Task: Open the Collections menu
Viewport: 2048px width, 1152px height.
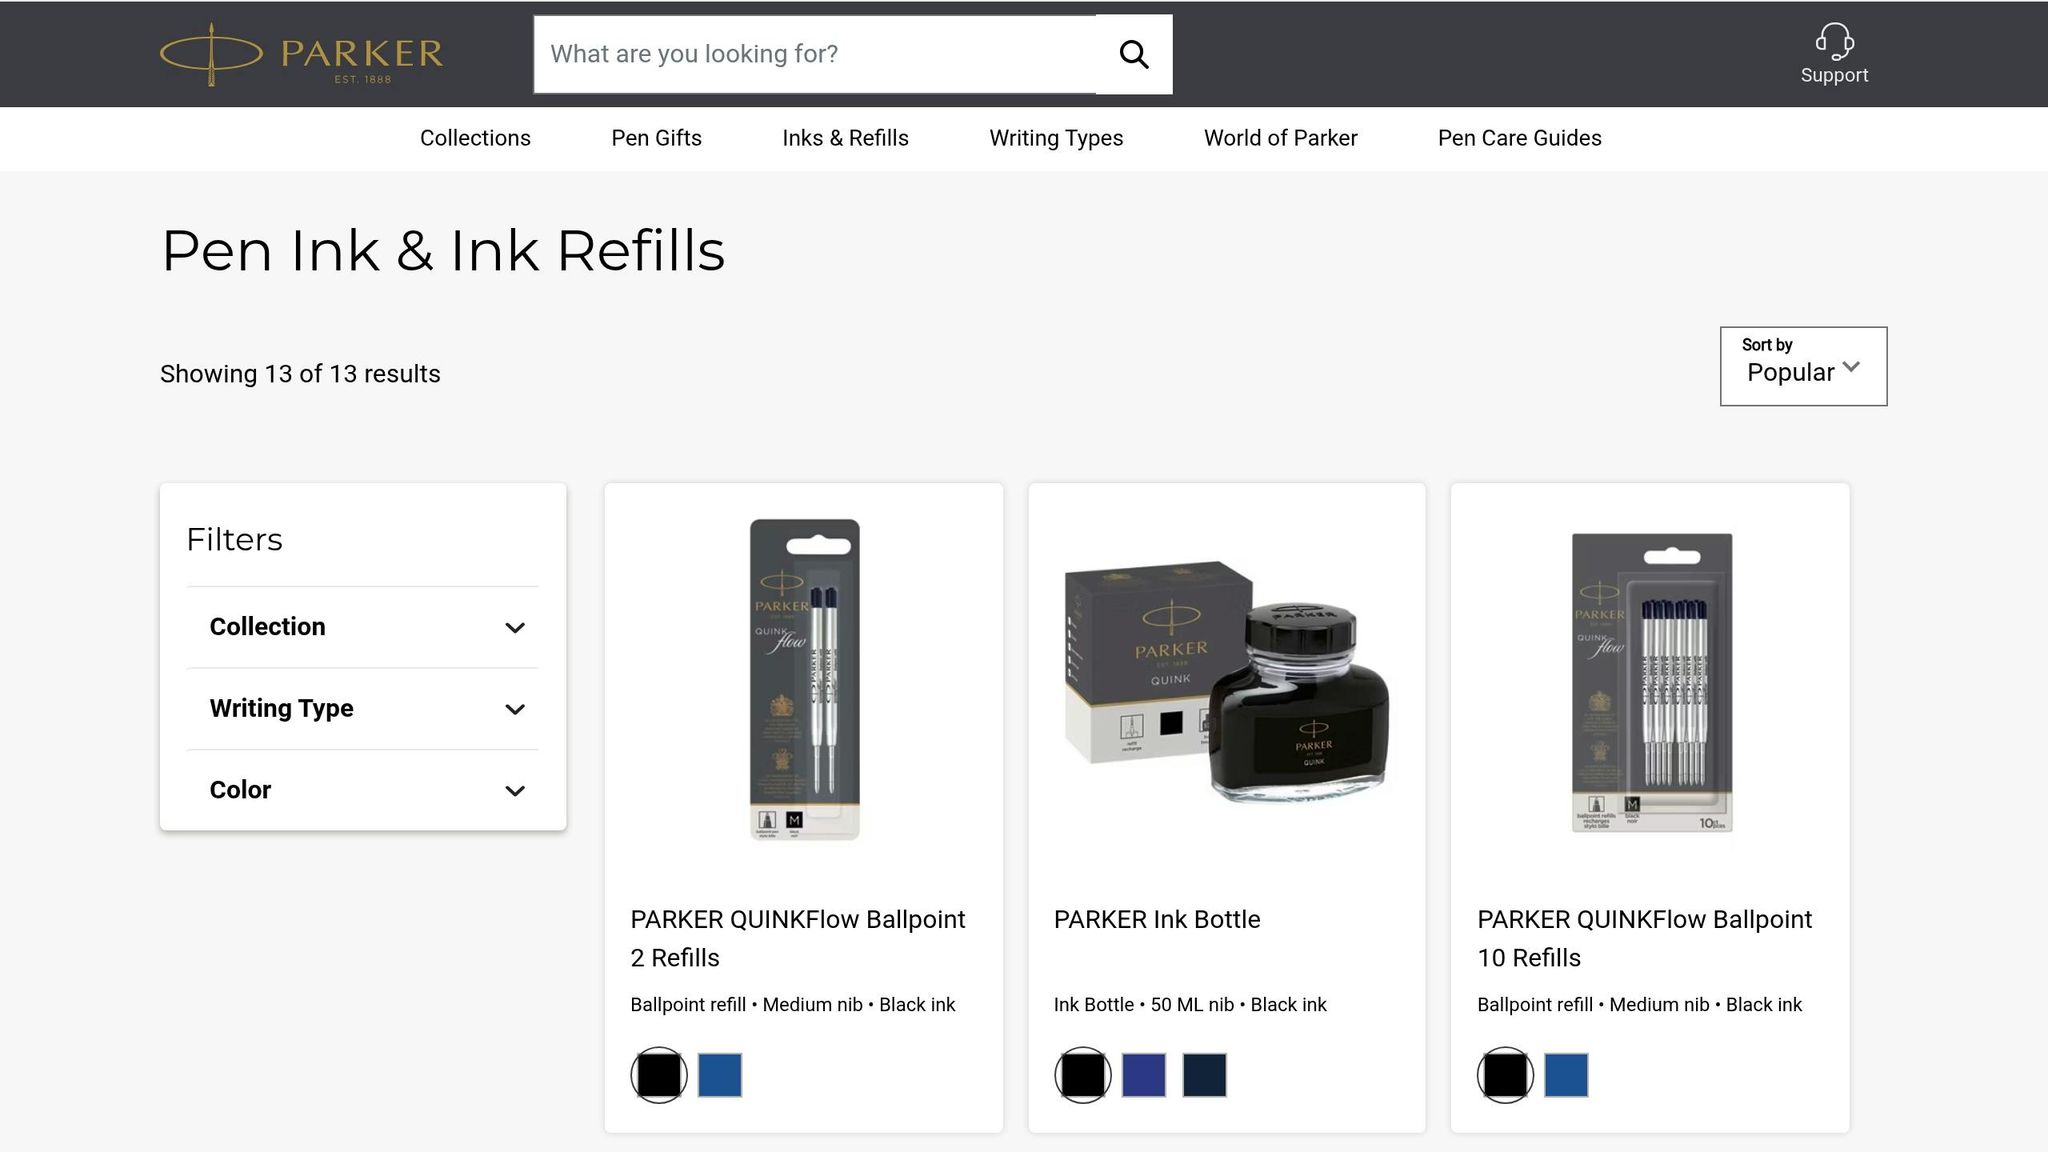Action: (x=475, y=138)
